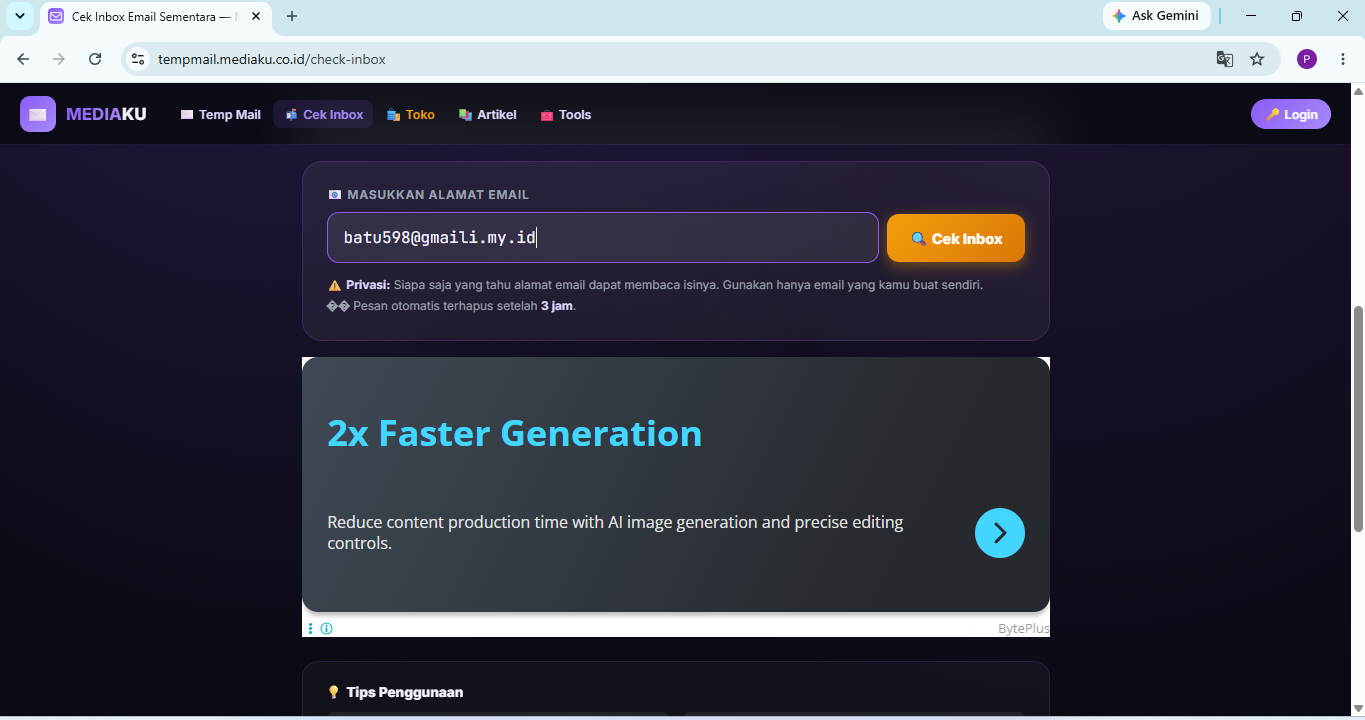The image size is (1365, 720).
Task: Open the Chrome profile avatar
Action: tap(1307, 59)
